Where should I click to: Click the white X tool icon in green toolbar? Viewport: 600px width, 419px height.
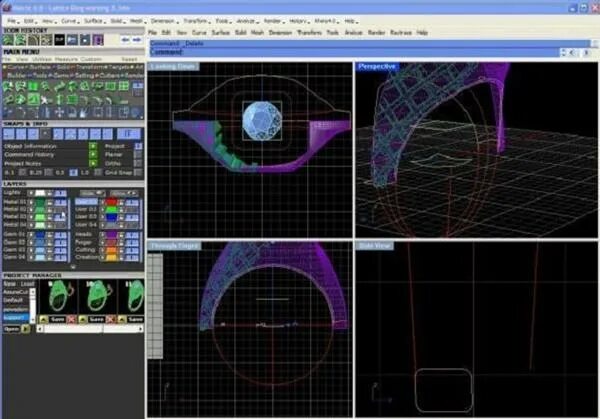click(45, 100)
